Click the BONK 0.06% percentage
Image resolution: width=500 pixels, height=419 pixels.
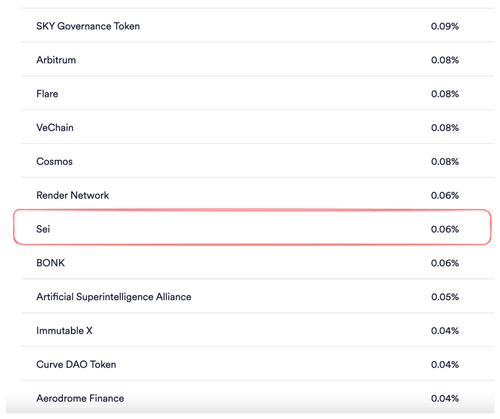445,263
